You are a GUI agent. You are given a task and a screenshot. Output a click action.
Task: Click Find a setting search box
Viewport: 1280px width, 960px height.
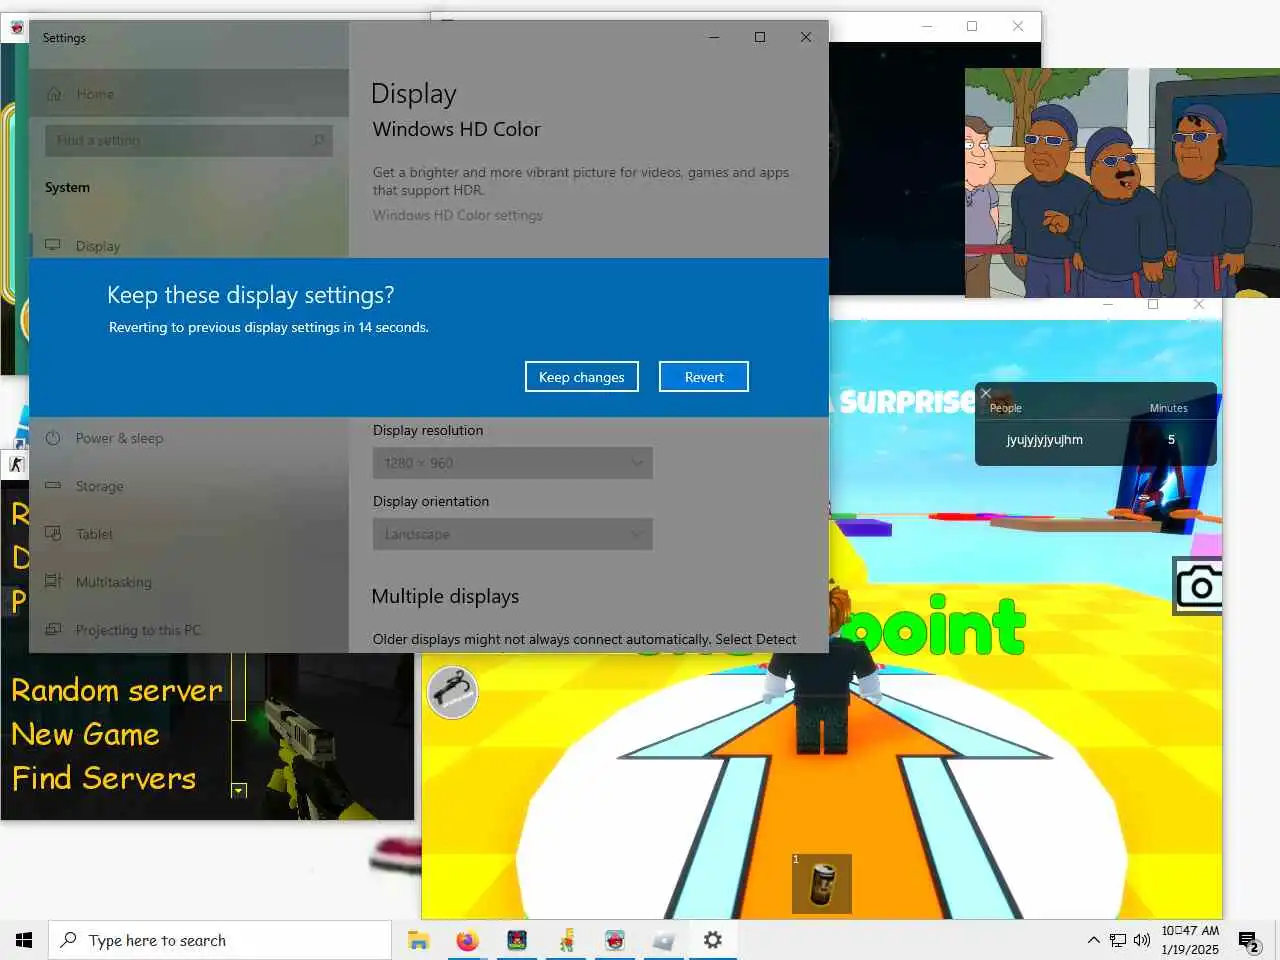click(x=188, y=140)
